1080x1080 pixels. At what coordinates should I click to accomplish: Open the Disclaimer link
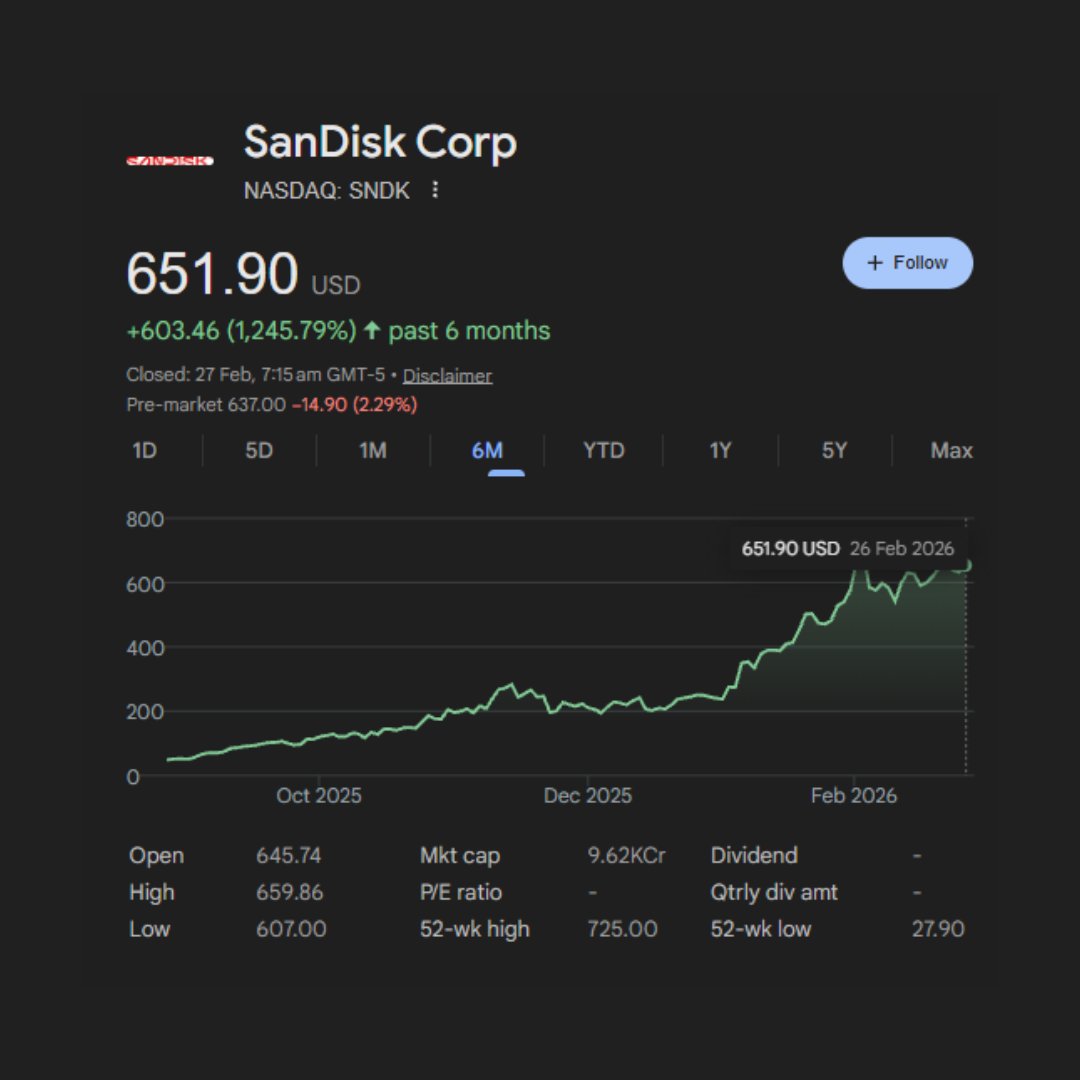tap(447, 376)
